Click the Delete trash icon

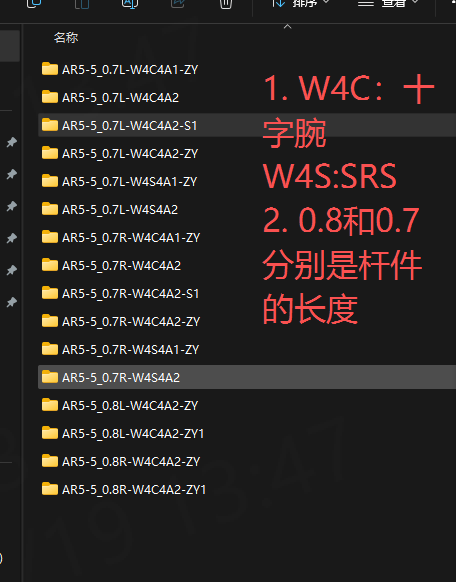(226, 4)
